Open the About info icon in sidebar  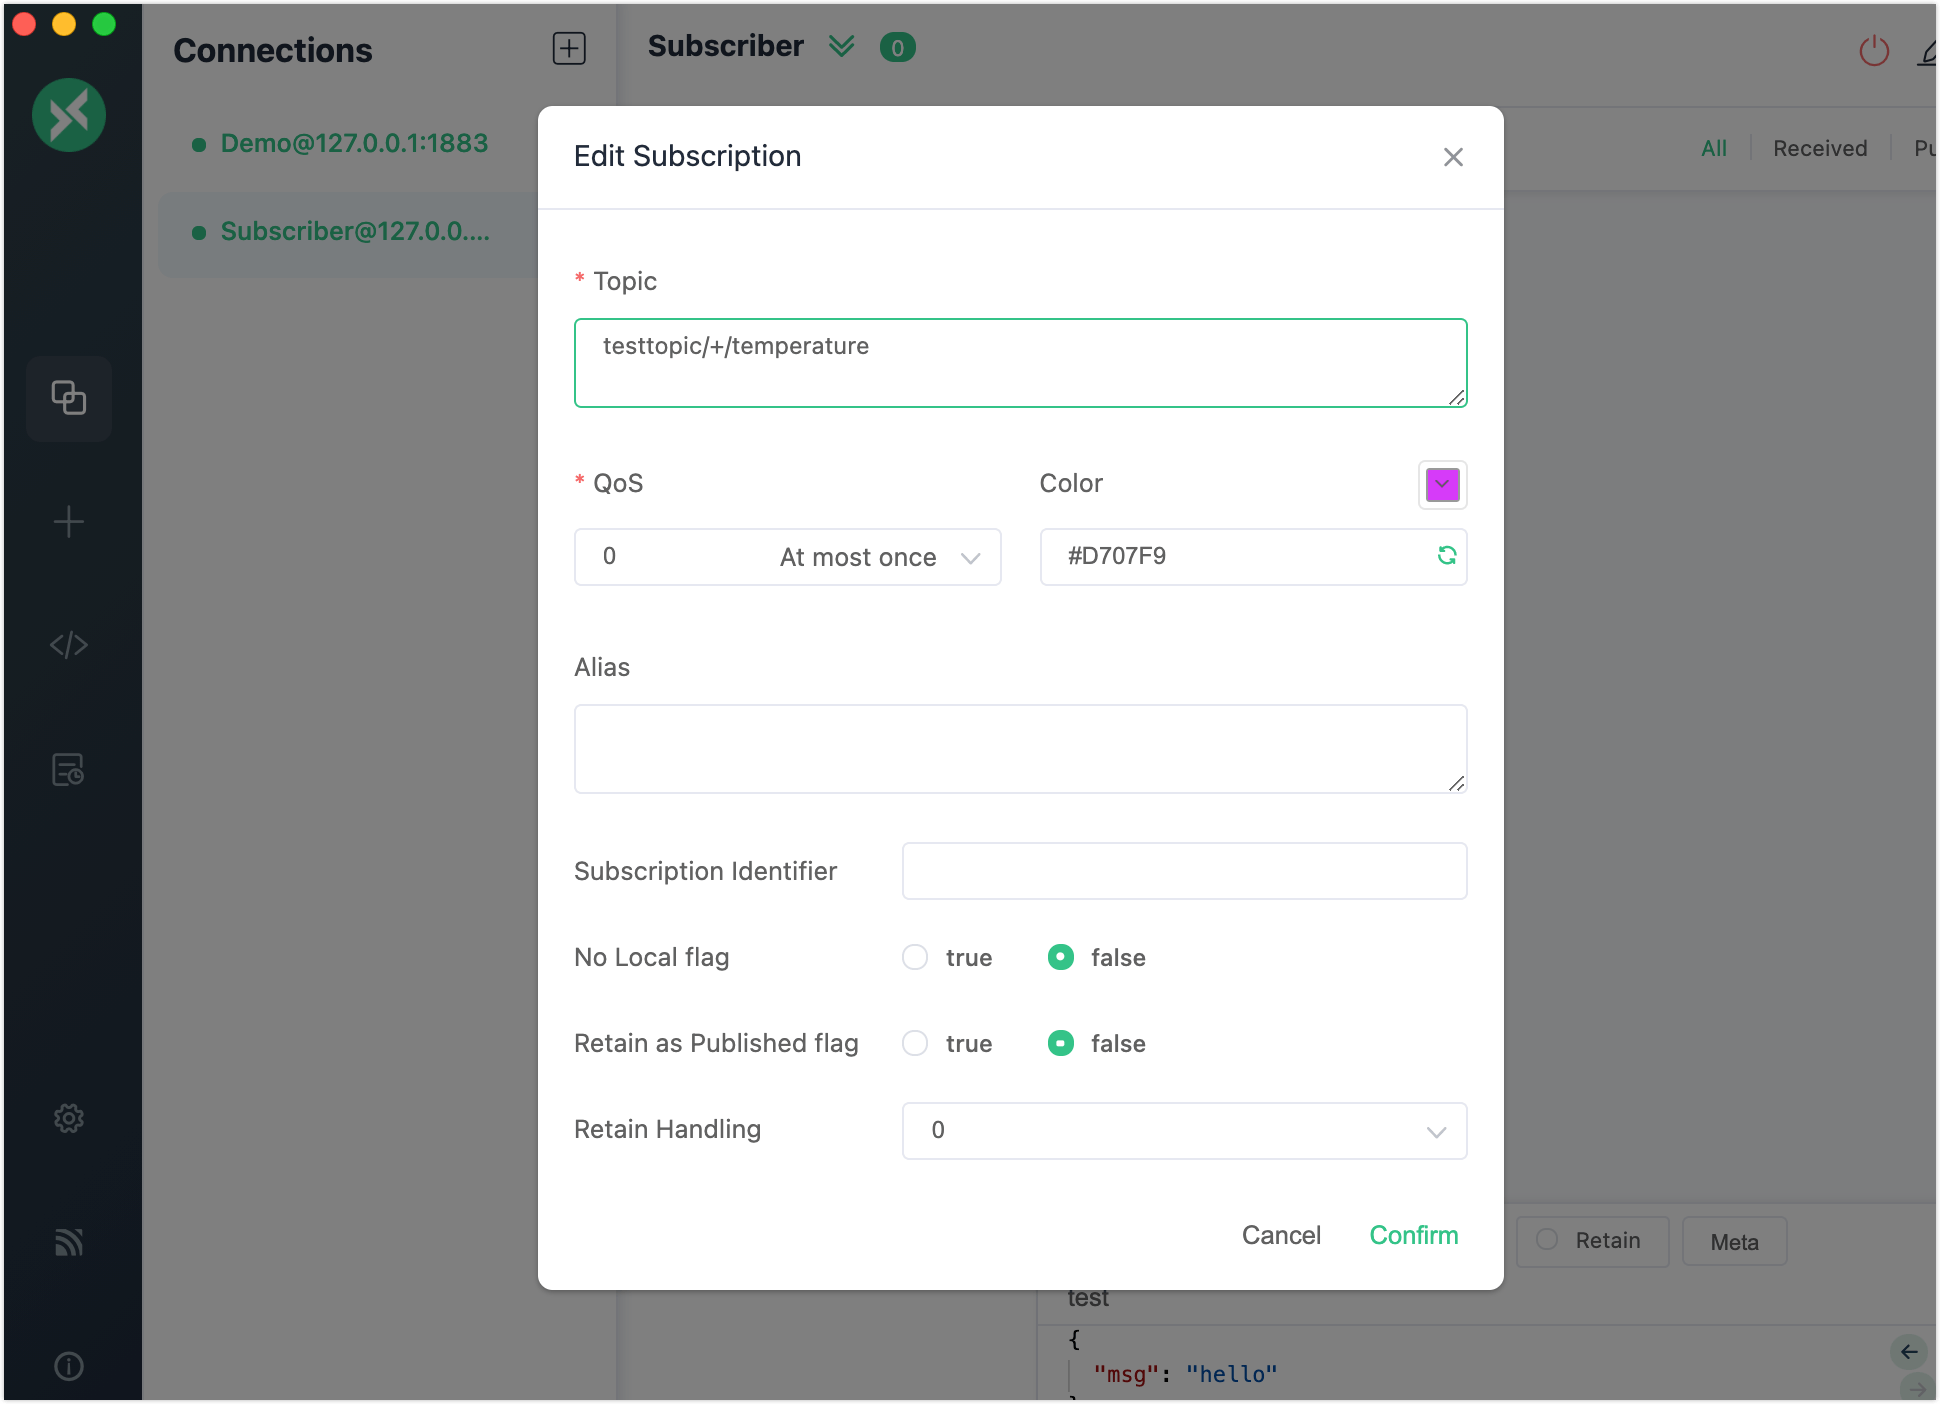[x=68, y=1366]
